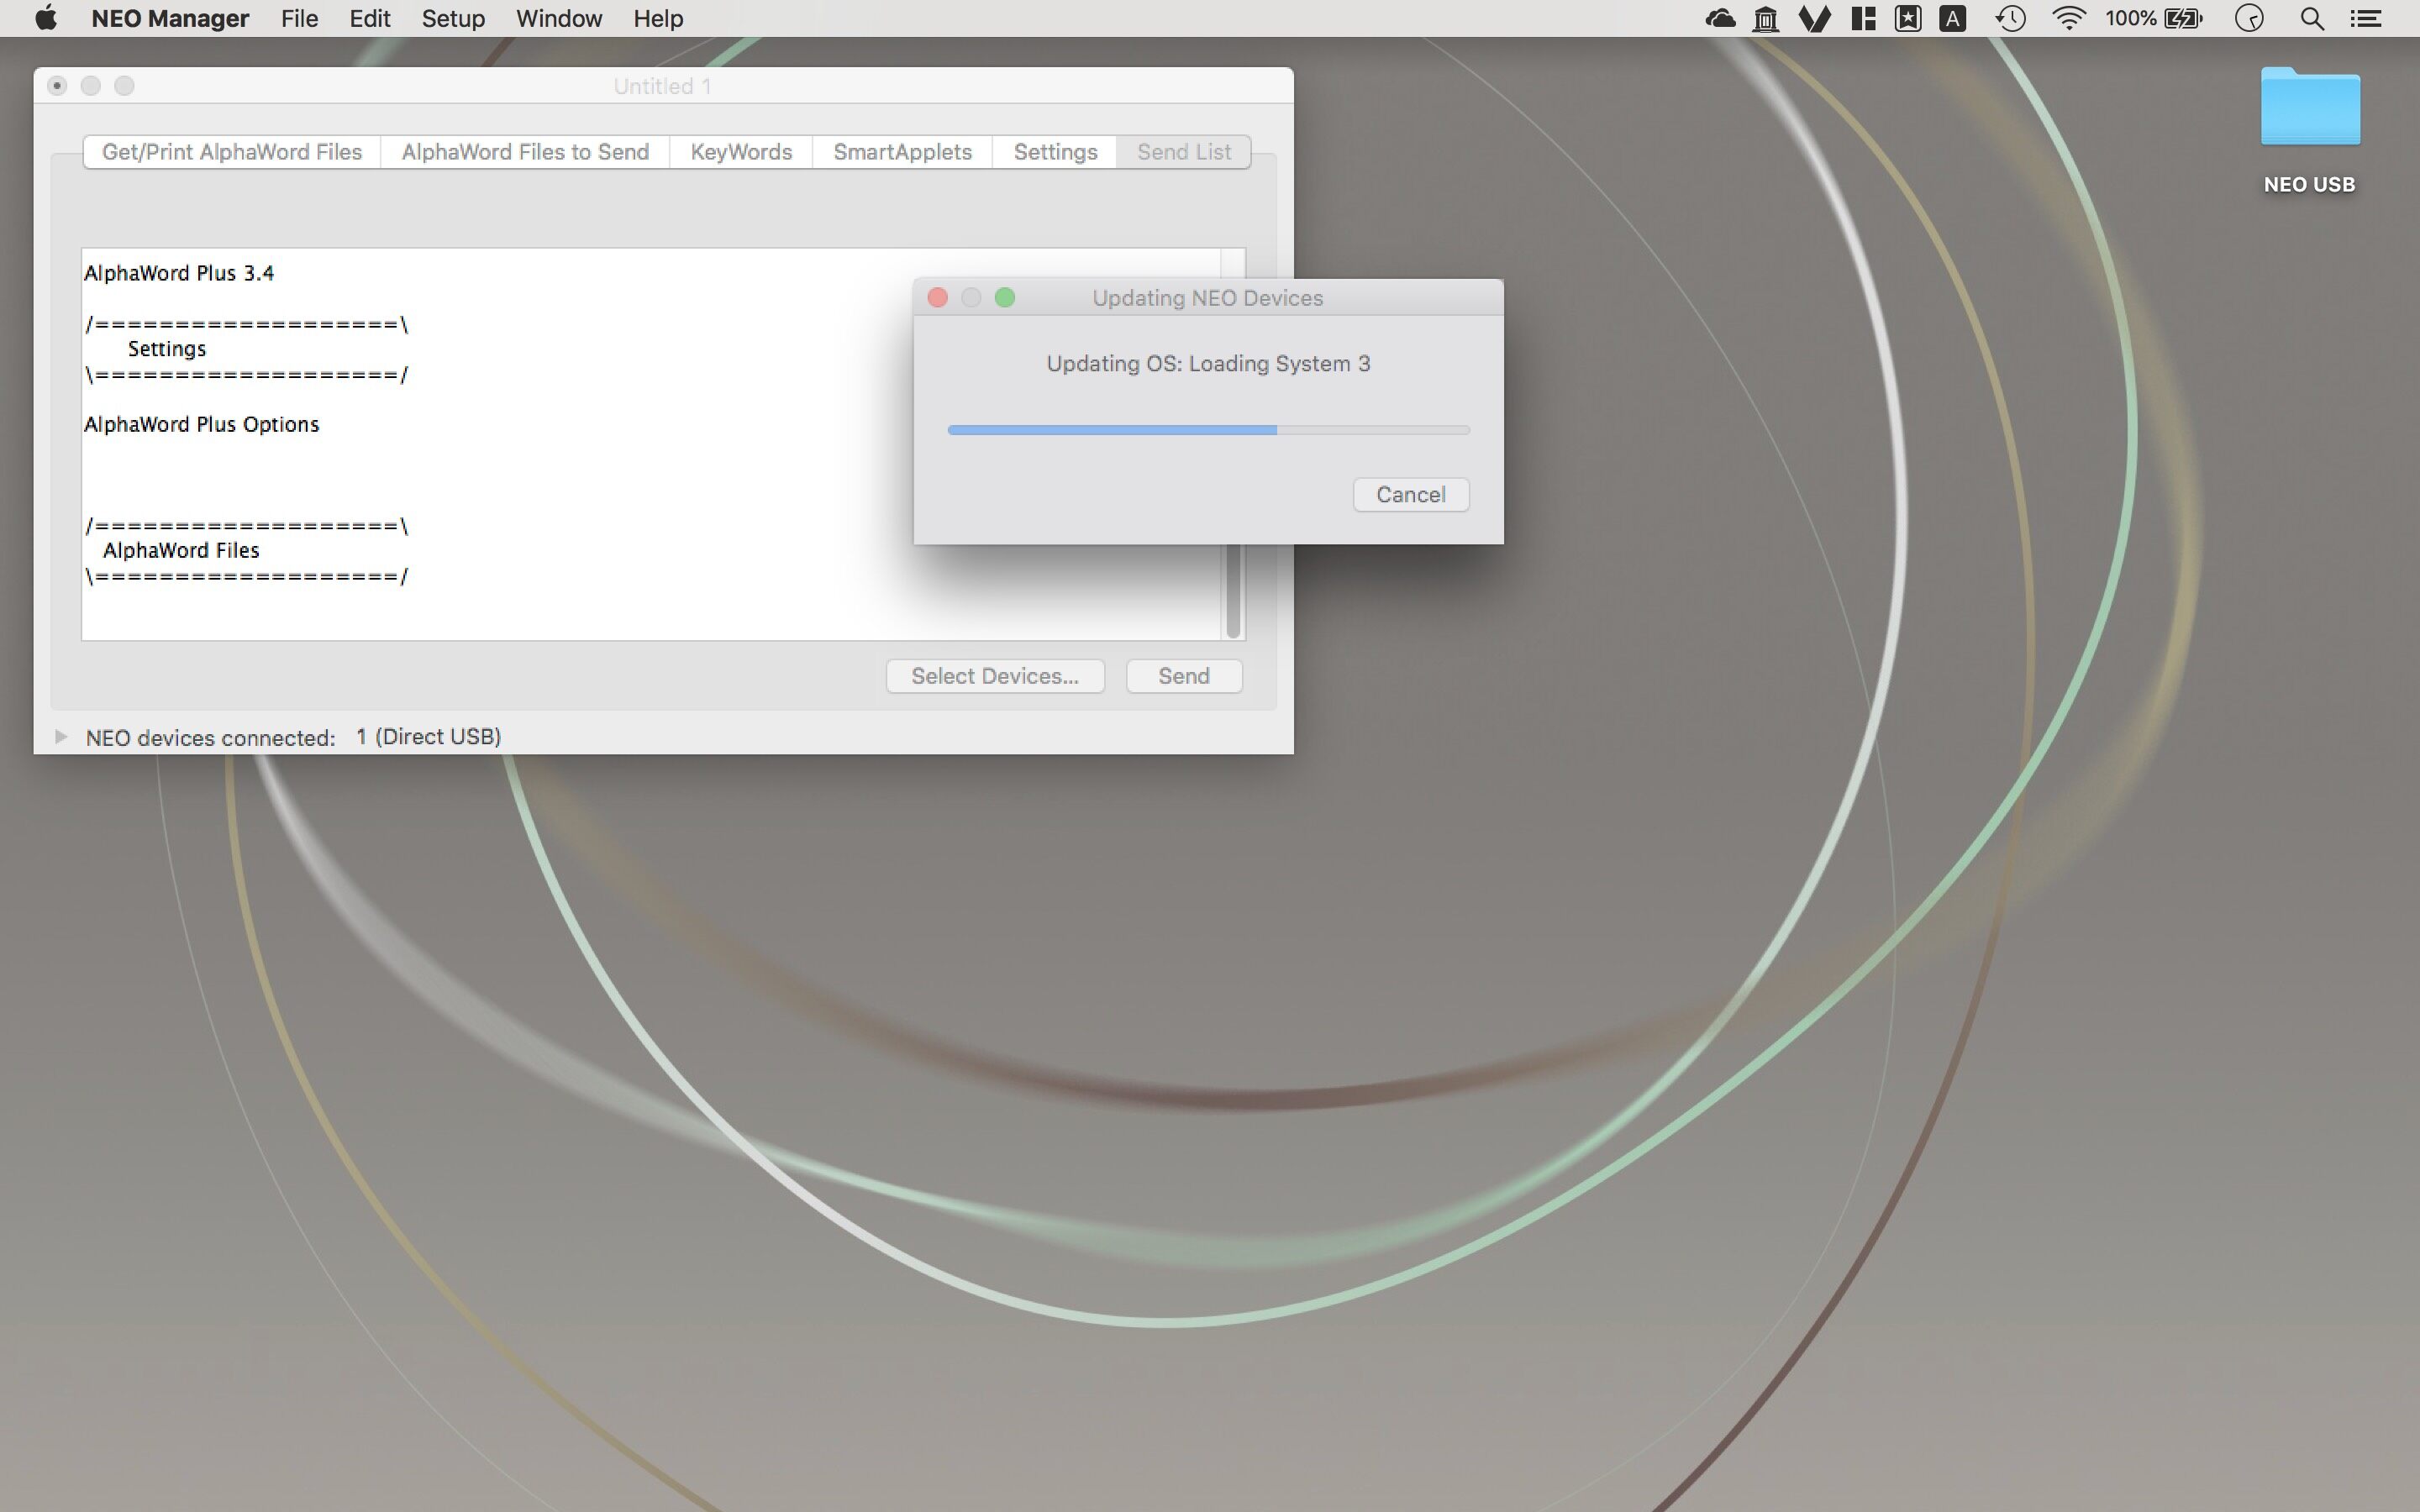Open the Time Machine menu bar icon
The width and height of the screenshot is (2420, 1512).
[2010, 18]
